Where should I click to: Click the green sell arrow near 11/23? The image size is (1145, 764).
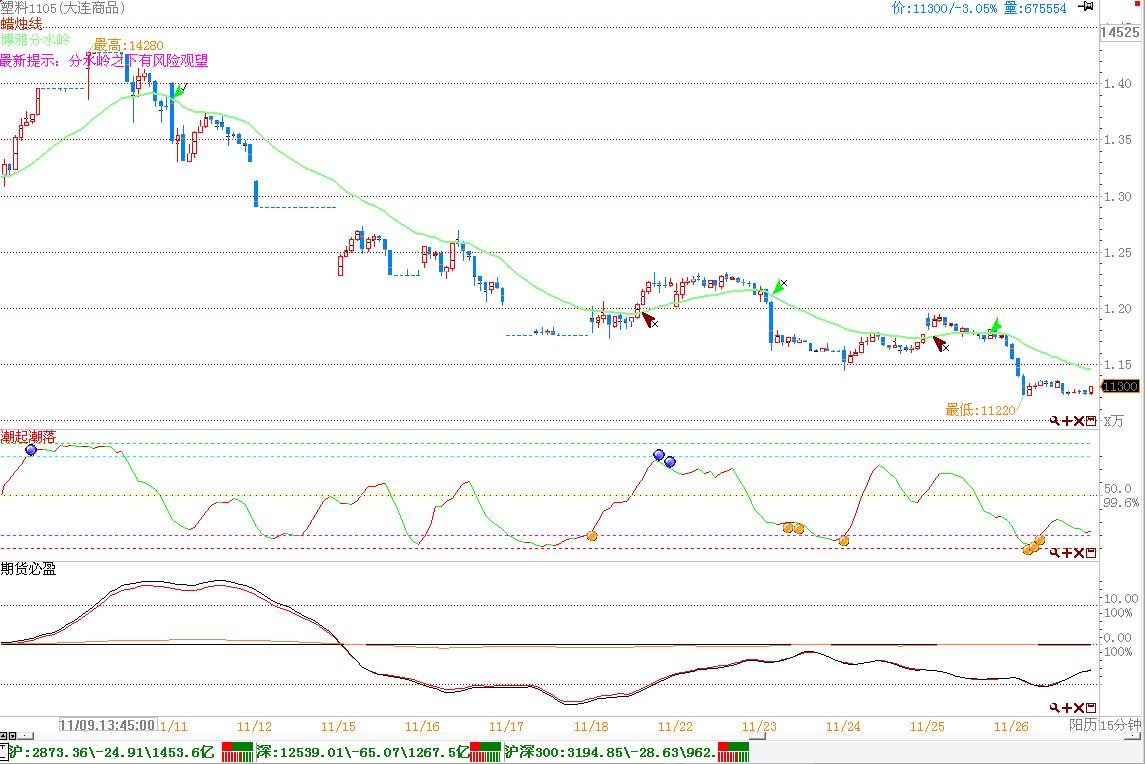[779, 287]
